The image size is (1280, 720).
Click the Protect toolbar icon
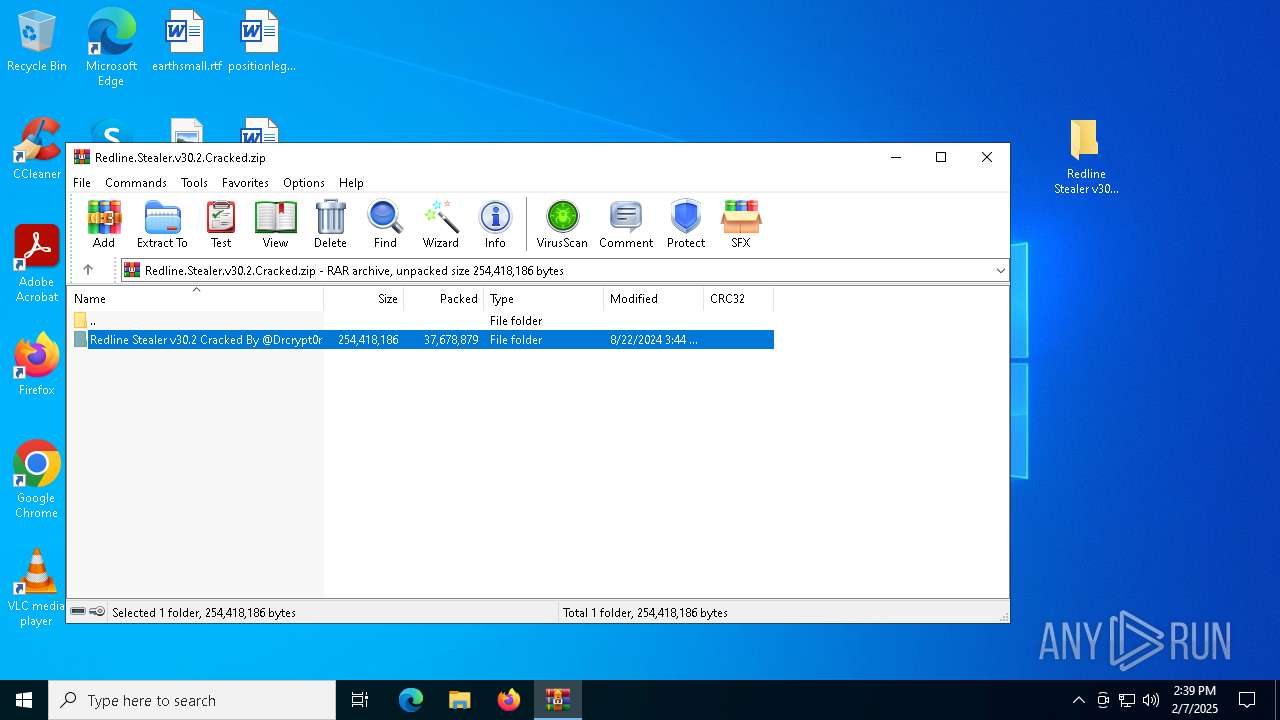[x=686, y=224]
